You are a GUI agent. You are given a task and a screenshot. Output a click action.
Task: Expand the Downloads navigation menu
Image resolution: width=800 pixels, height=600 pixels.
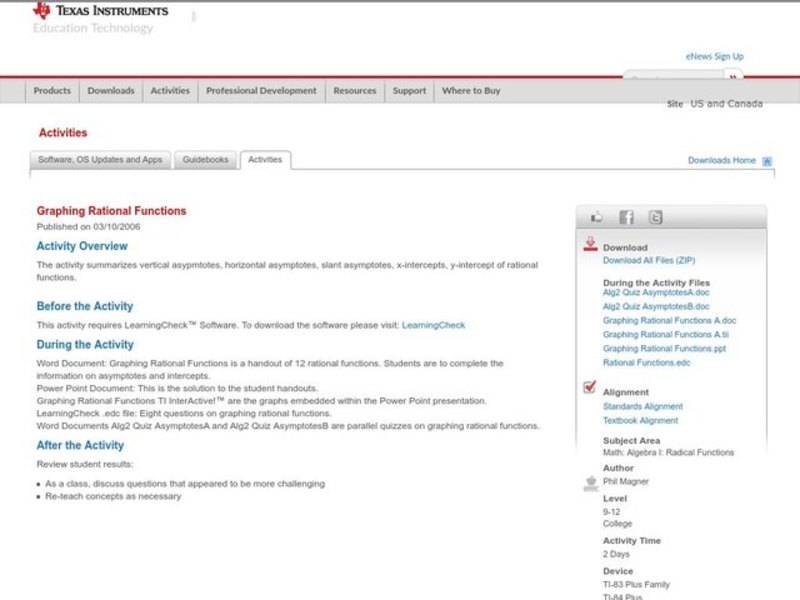click(x=110, y=91)
